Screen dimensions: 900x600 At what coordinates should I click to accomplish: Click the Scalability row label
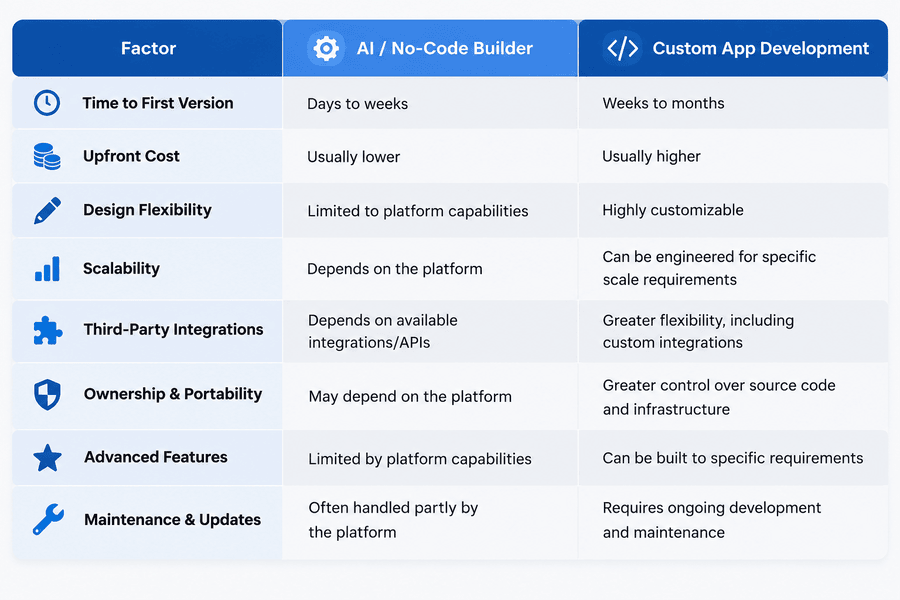[122, 269]
